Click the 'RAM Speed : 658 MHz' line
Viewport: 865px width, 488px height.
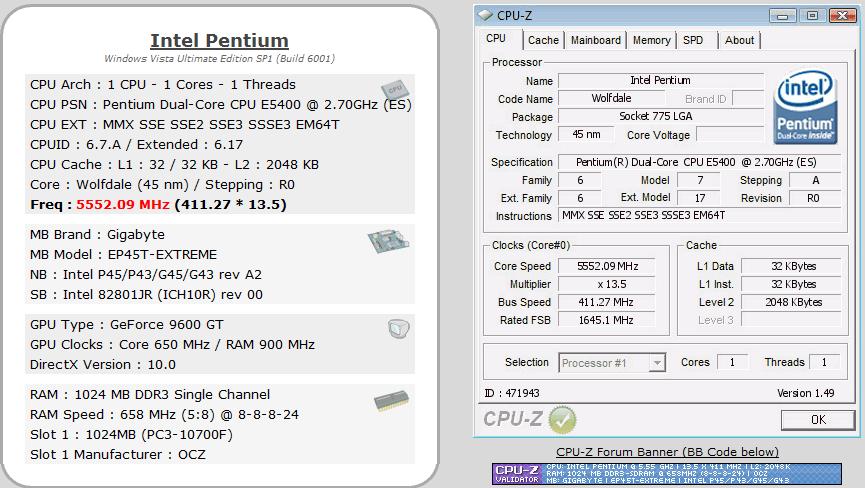point(164,415)
